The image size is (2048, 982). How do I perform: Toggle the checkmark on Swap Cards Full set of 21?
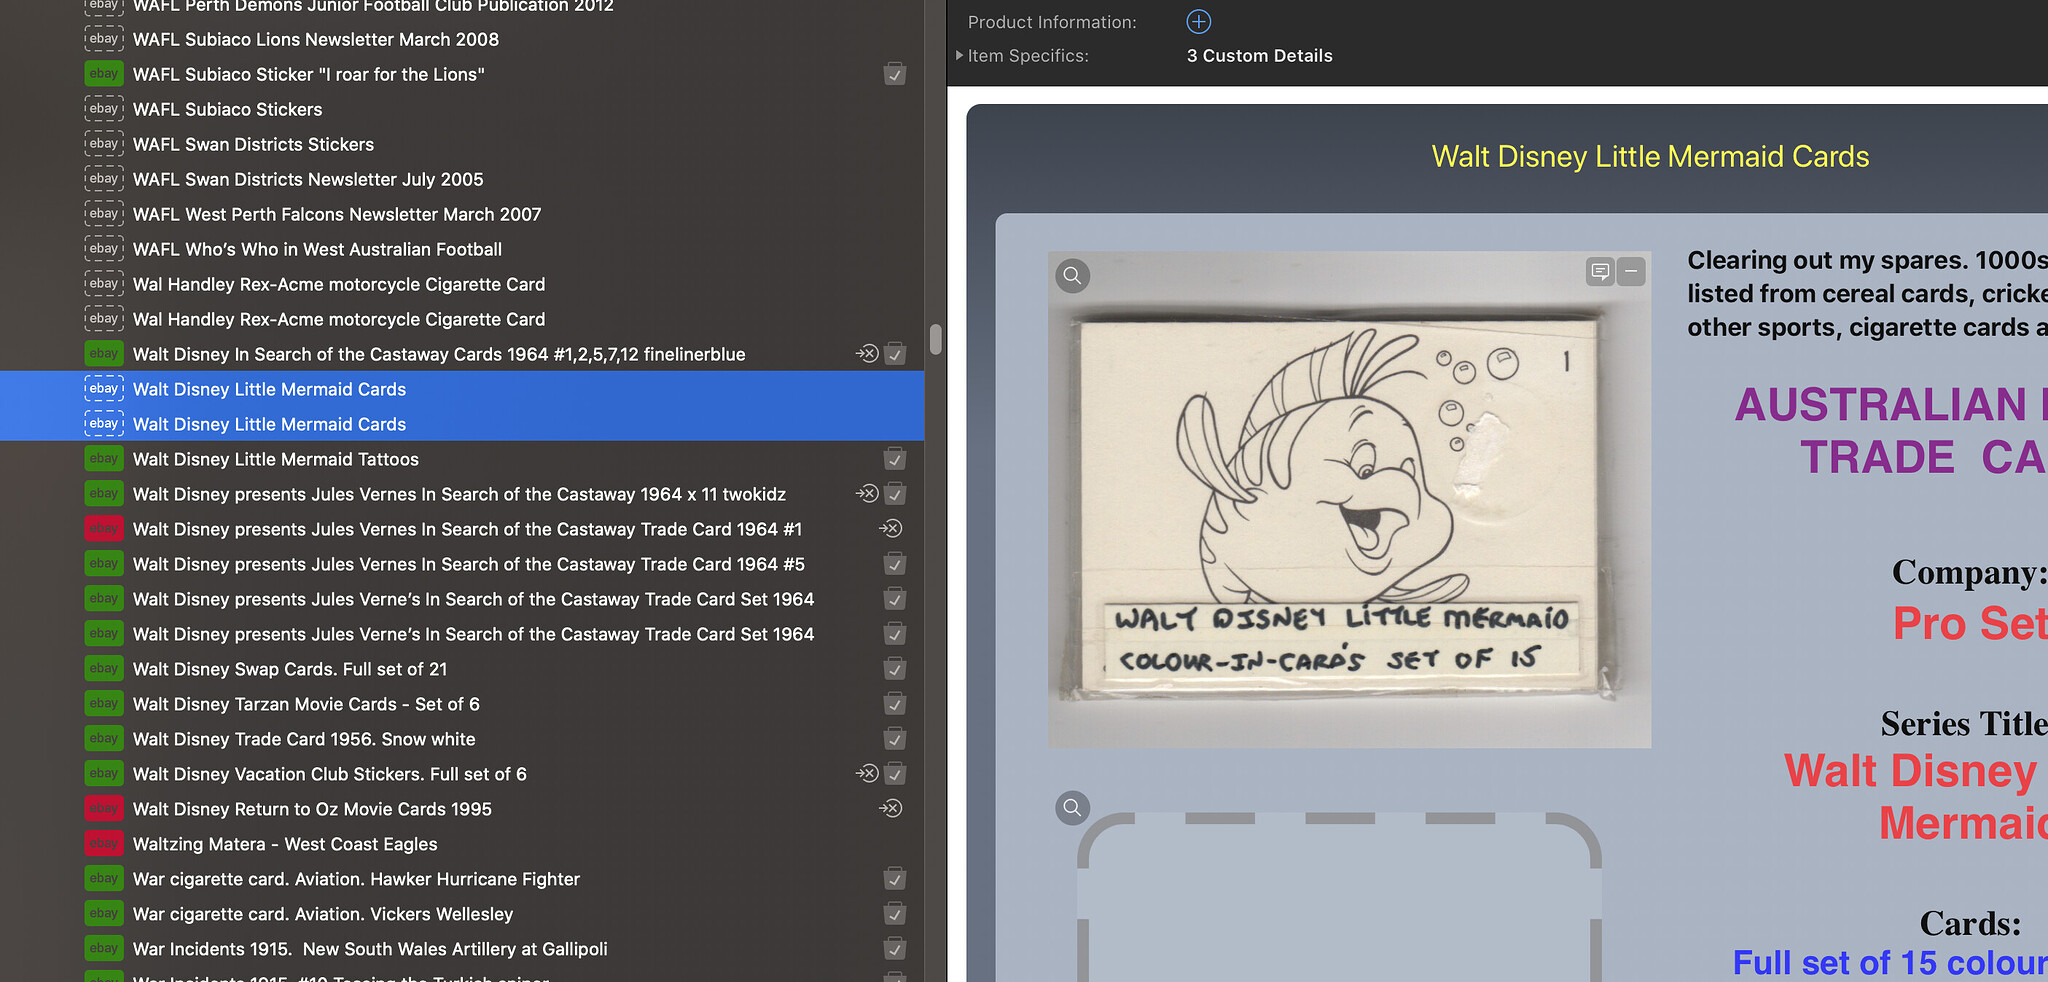click(x=895, y=669)
